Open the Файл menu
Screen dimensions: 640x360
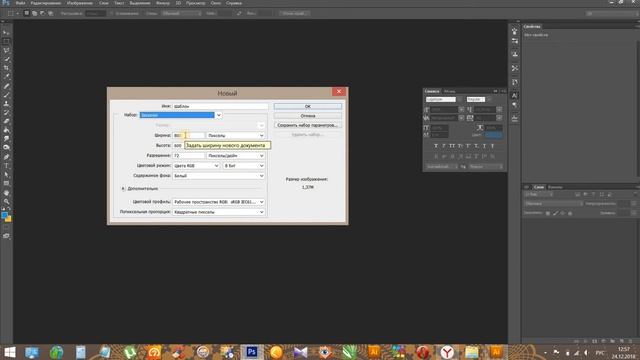tap(20, 3)
